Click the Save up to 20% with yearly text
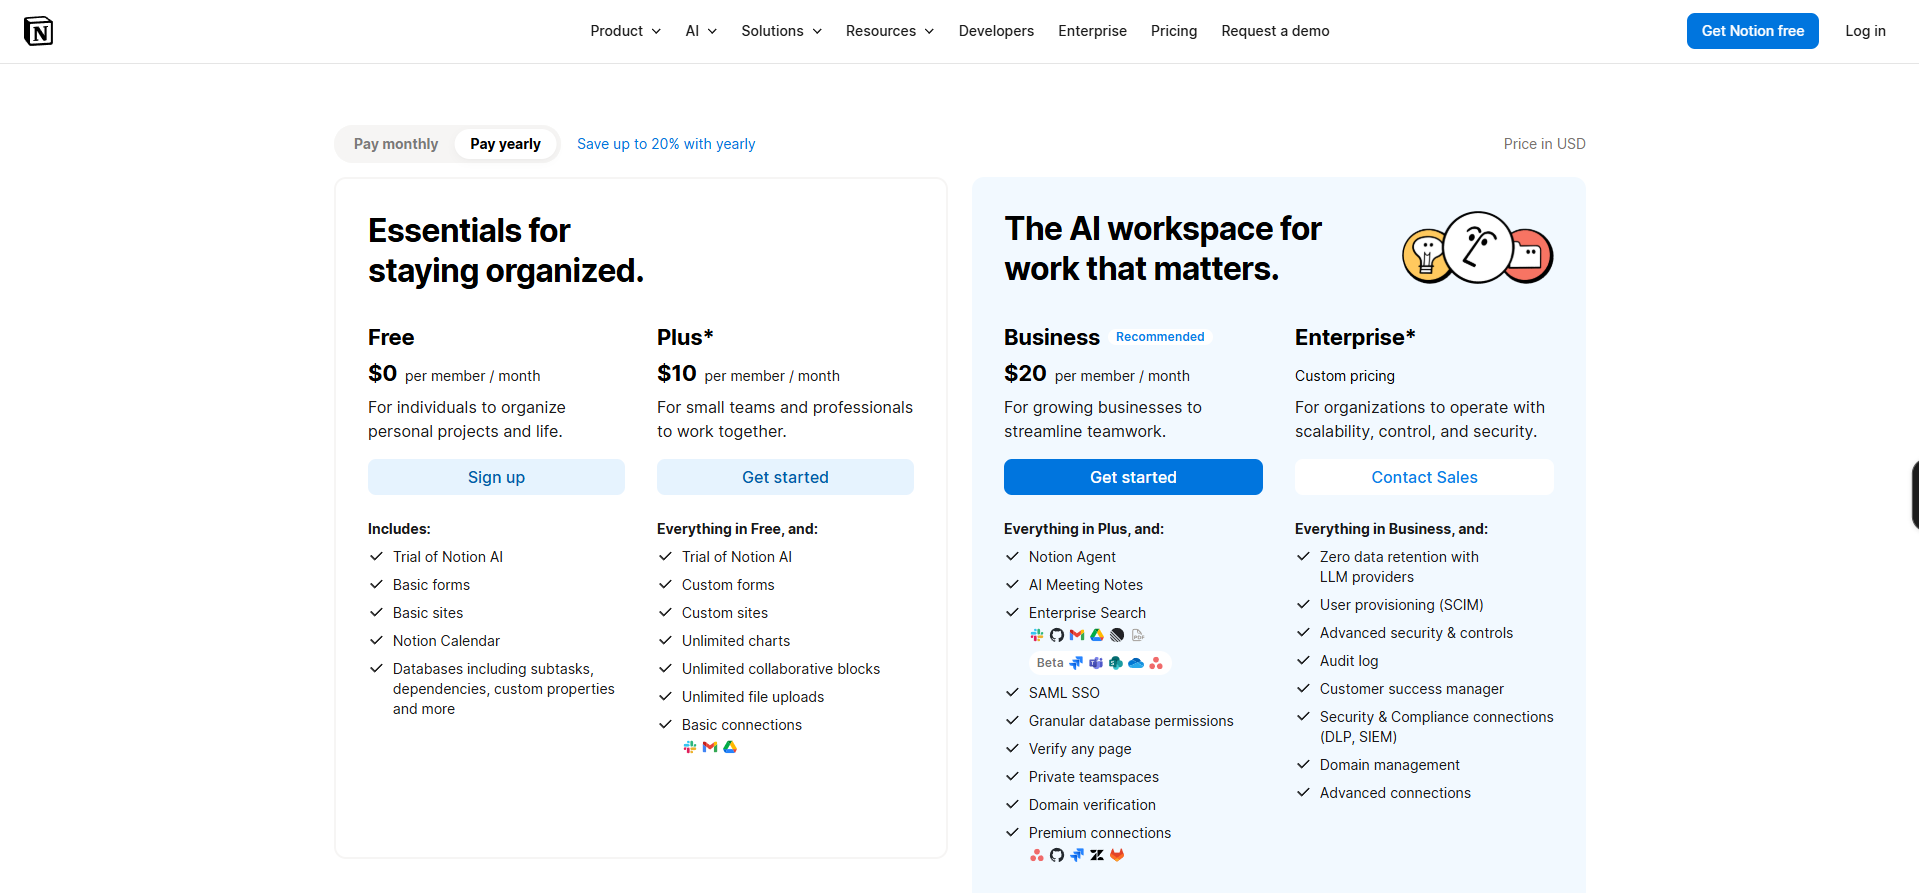 [666, 144]
